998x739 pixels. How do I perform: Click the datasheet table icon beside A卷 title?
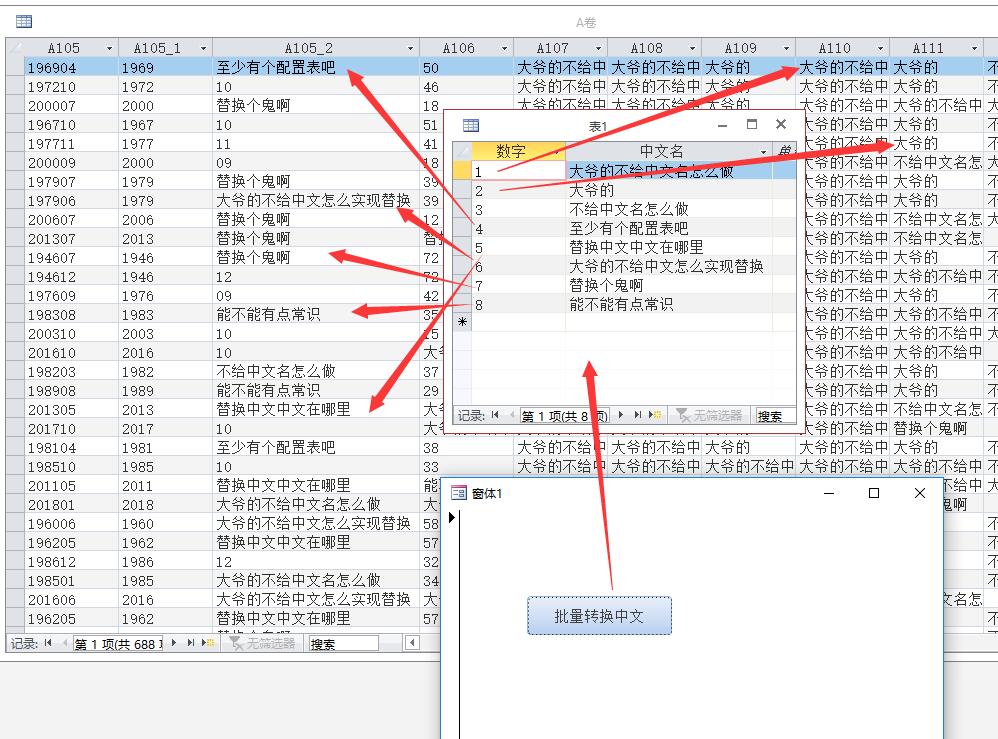(24, 22)
